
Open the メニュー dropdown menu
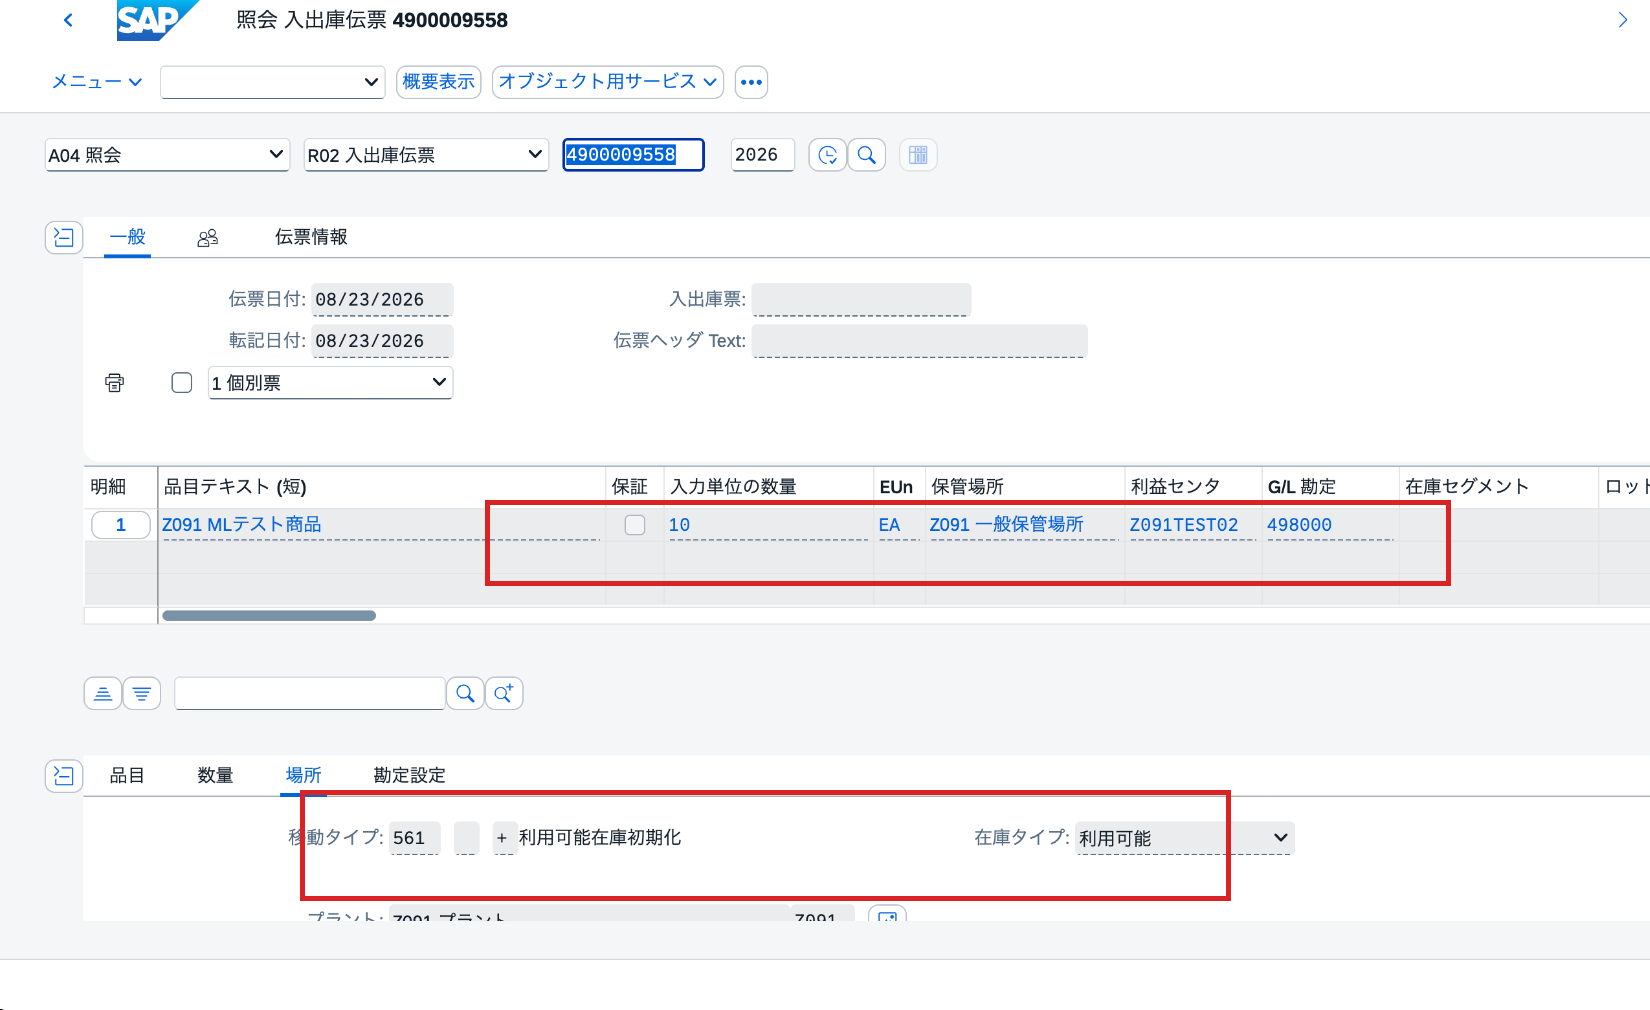pyautogui.click(x=97, y=82)
